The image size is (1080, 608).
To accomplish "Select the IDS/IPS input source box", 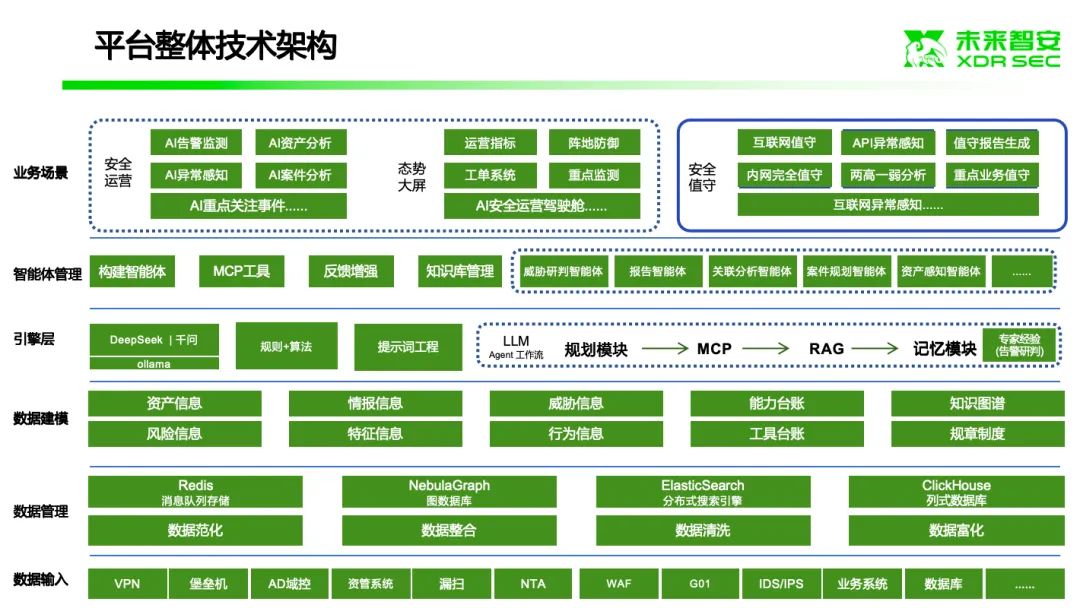I will pos(781,583).
